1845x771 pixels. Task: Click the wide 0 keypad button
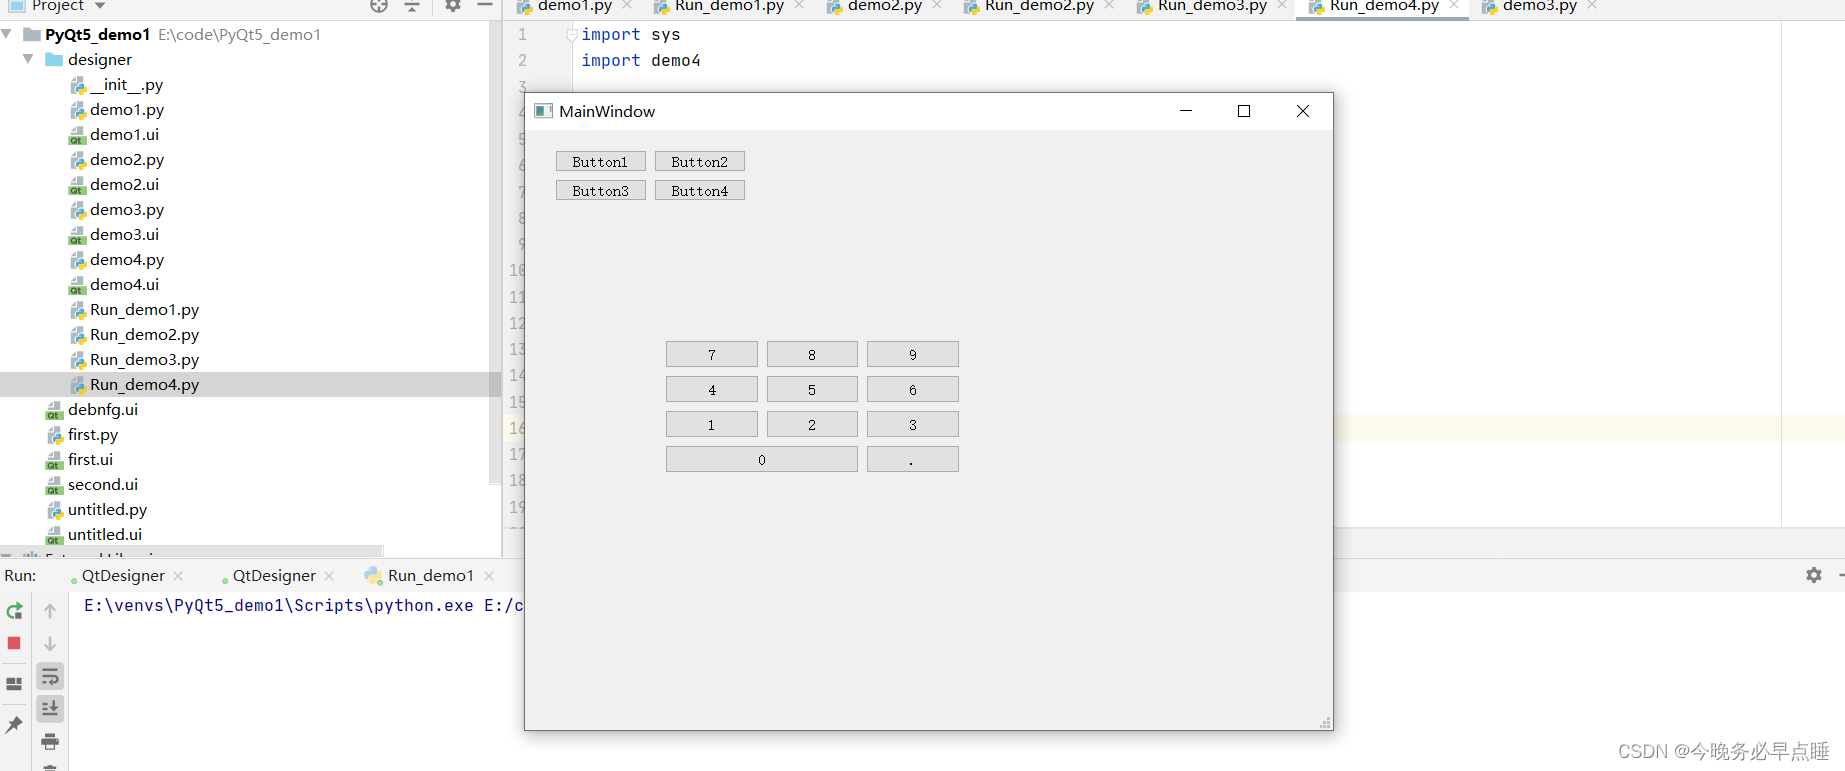762,460
